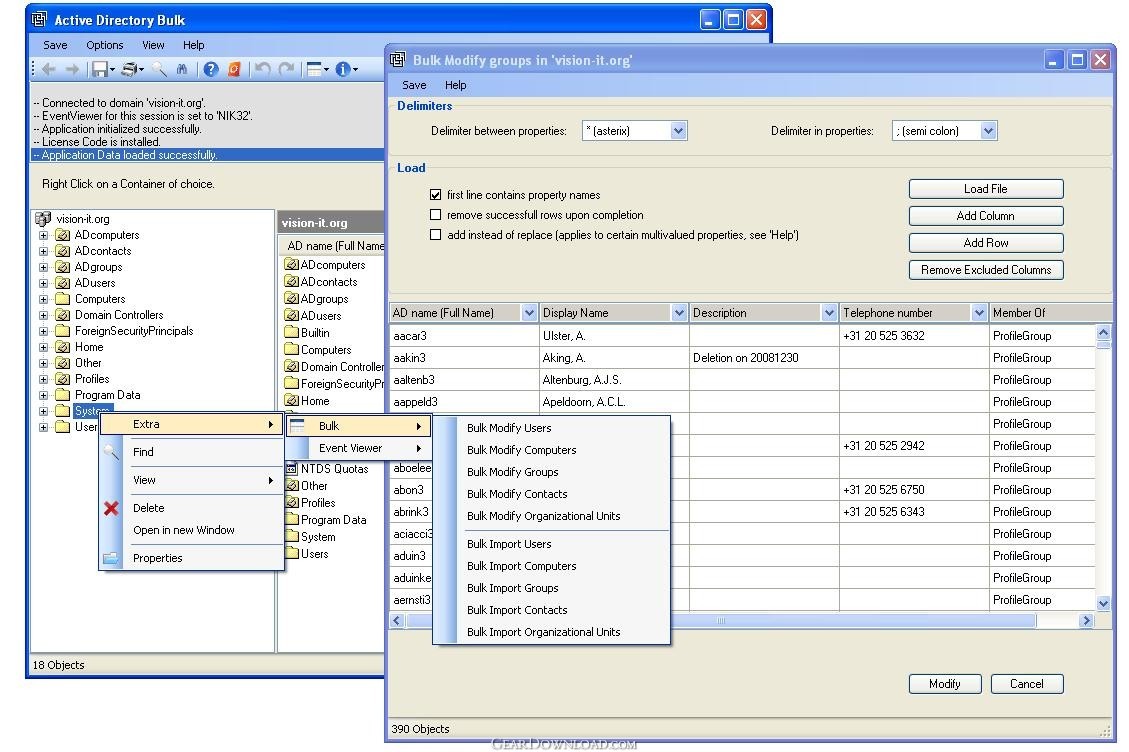This screenshot has width=1129, height=752.
Task: Open Help menu in Bulk Modify groups window
Action: click(456, 85)
